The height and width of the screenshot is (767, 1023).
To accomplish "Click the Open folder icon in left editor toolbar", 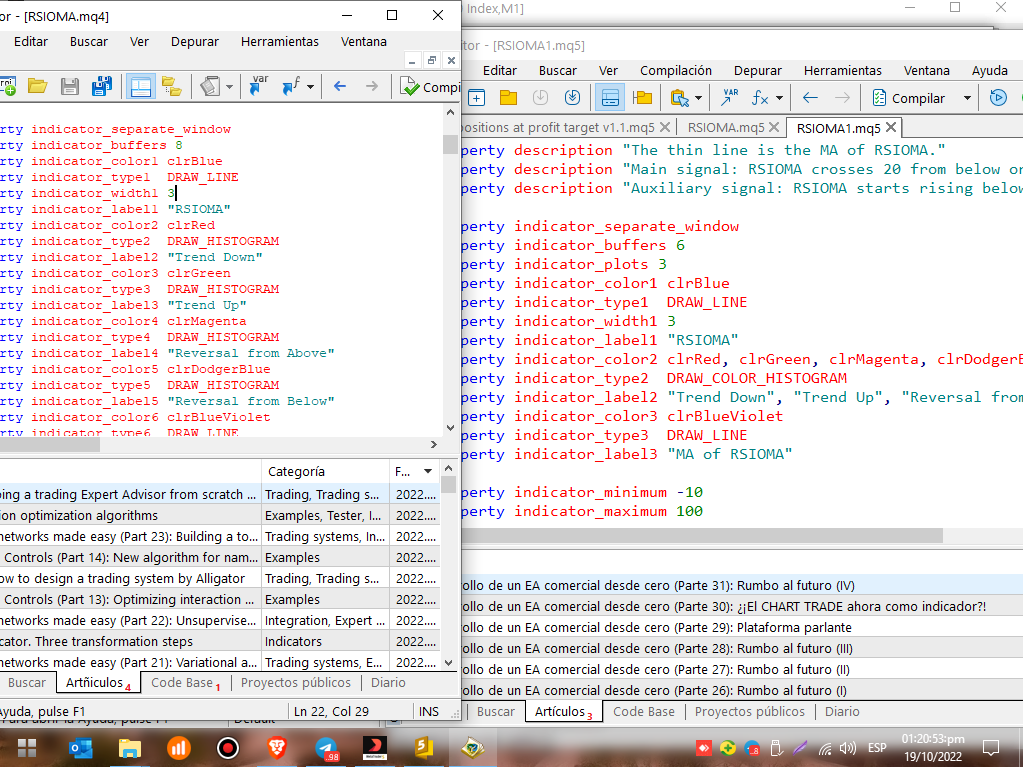I will pyautogui.click(x=37, y=87).
